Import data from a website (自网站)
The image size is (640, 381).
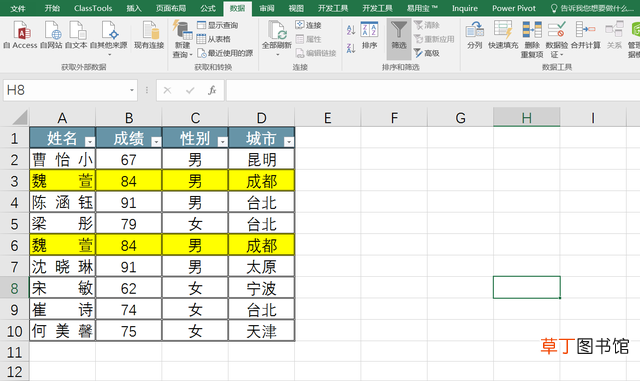coord(51,35)
